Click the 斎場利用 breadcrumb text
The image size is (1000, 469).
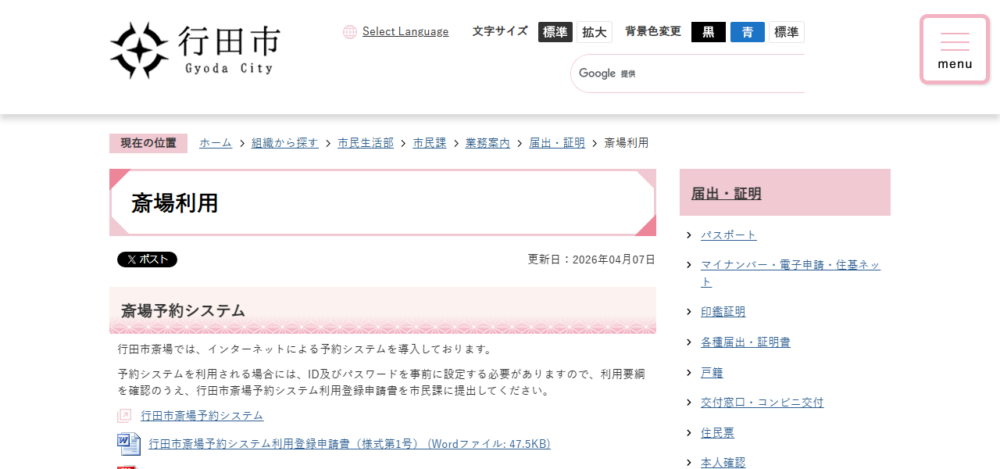click(626, 143)
